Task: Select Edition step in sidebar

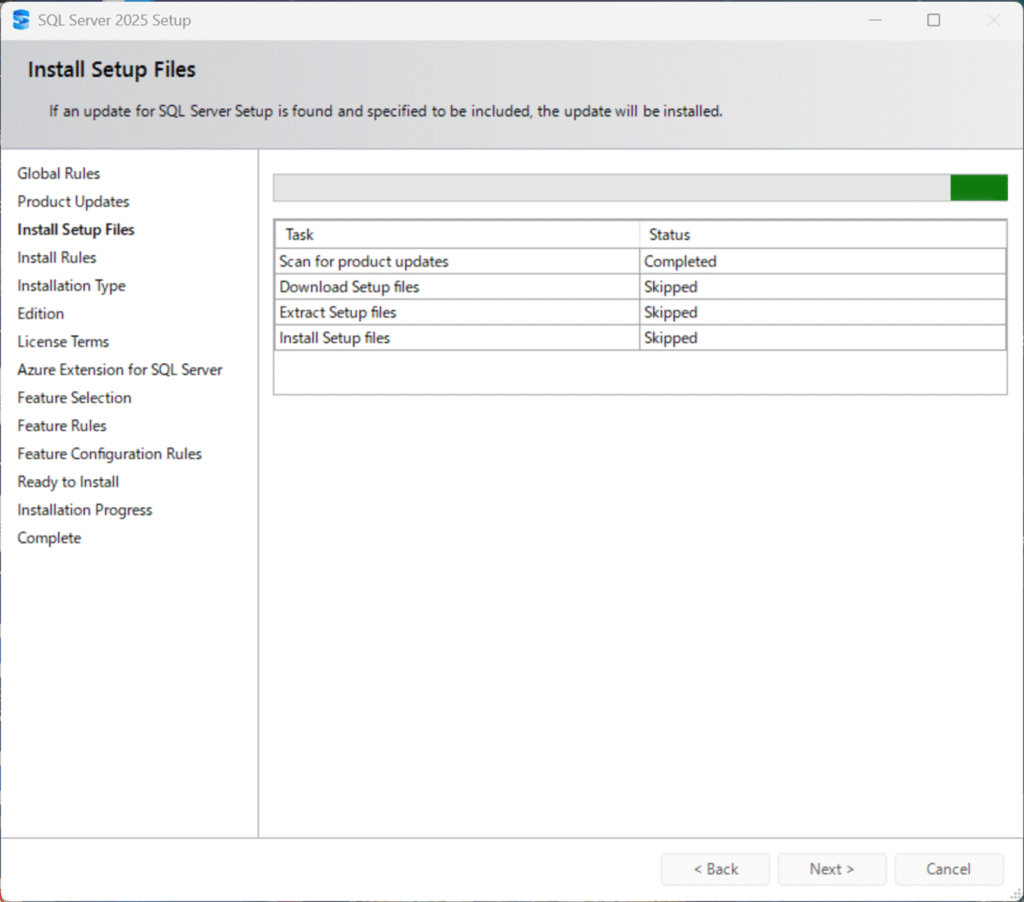Action: tap(40, 314)
